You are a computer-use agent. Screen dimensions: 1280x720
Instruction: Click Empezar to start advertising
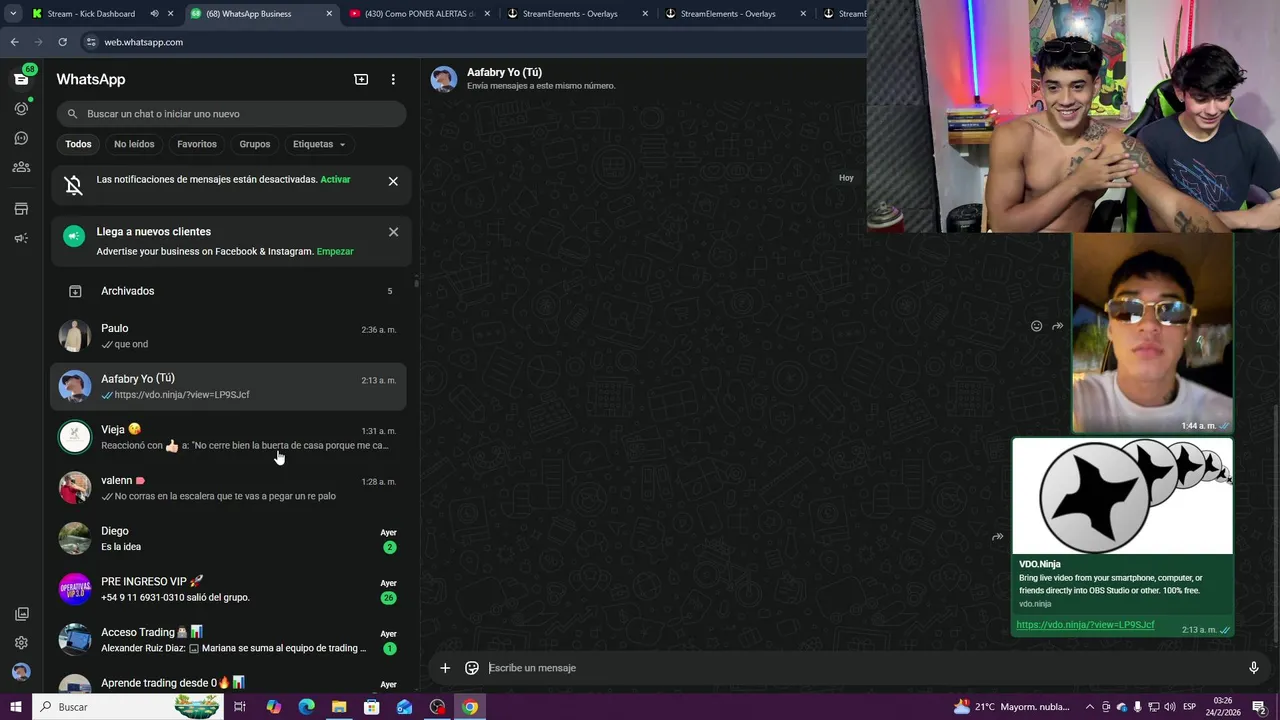coord(335,251)
